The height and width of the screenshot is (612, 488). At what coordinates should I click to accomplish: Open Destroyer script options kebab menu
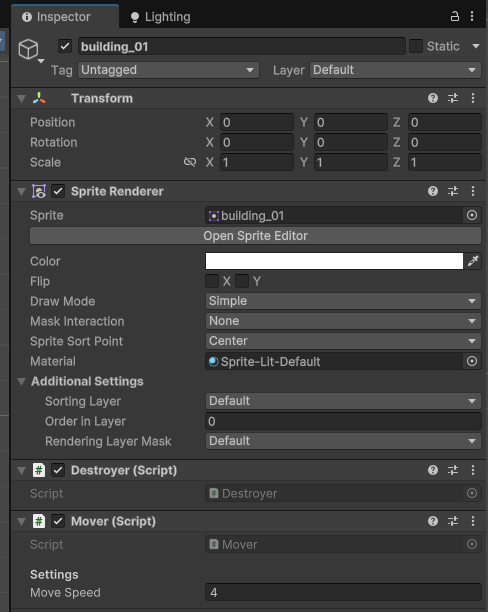click(473, 470)
